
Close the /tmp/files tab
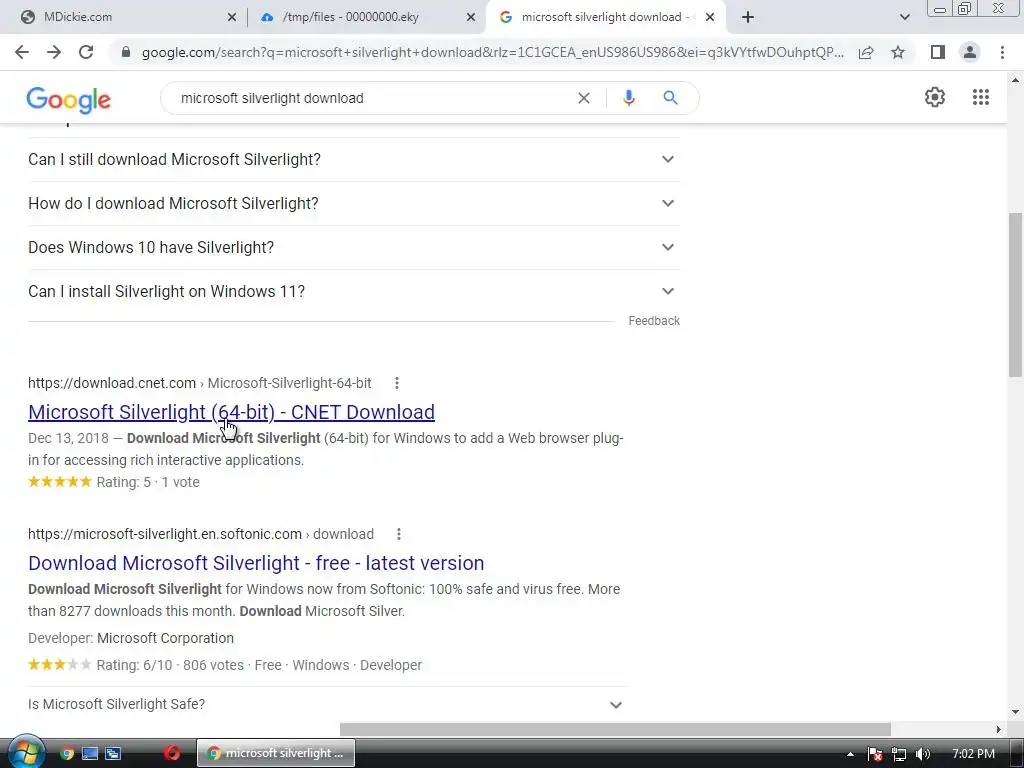pyautogui.click(x=471, y=18)
